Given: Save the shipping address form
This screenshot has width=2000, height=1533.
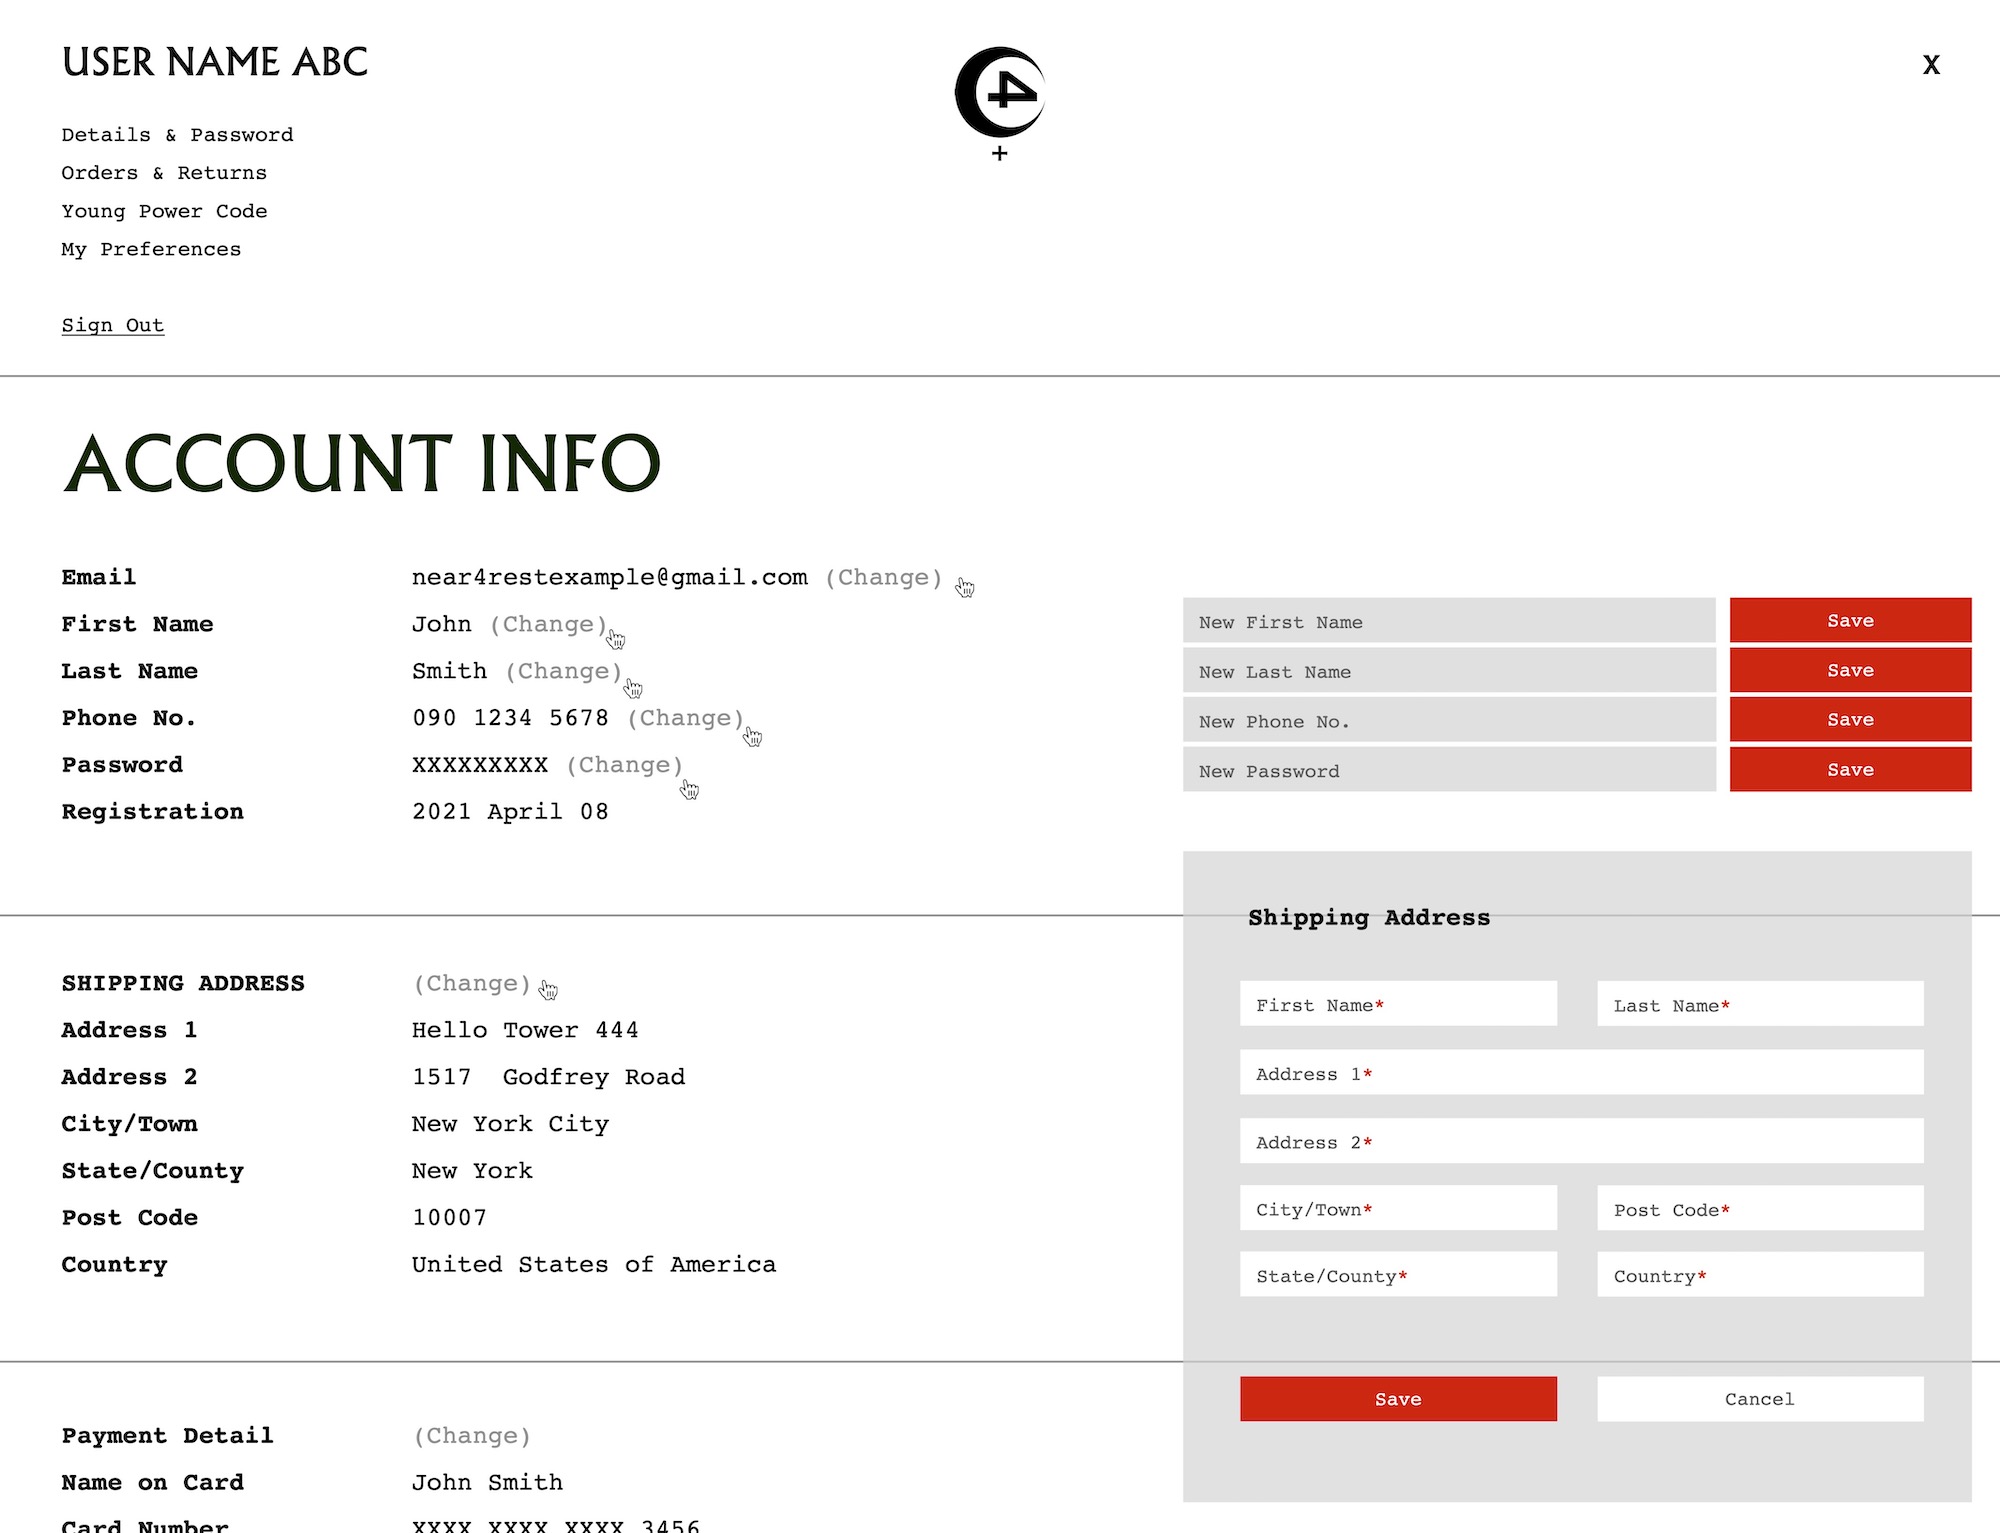Looking at the screenshot, I should tap(1398, 1399).
